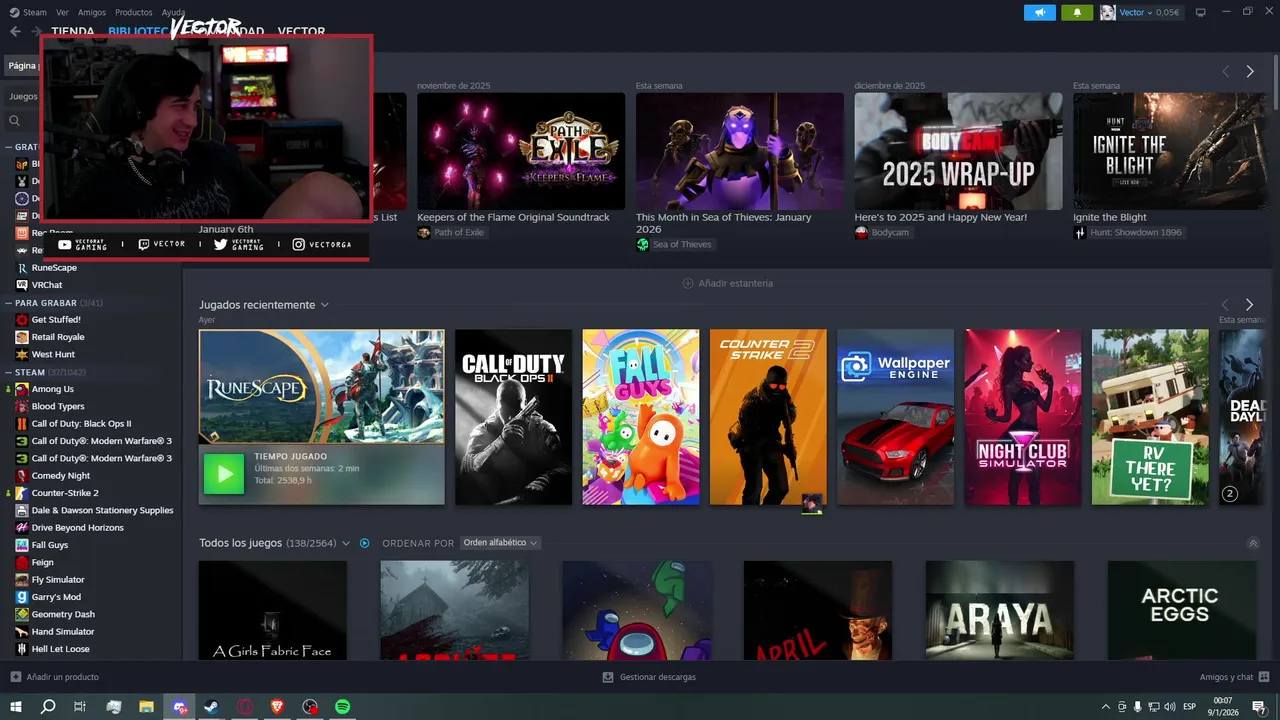Select Garry's Mod in the sidebar
The height and width of the screenshot is (720, 1280).
click(x=56, y=597)
